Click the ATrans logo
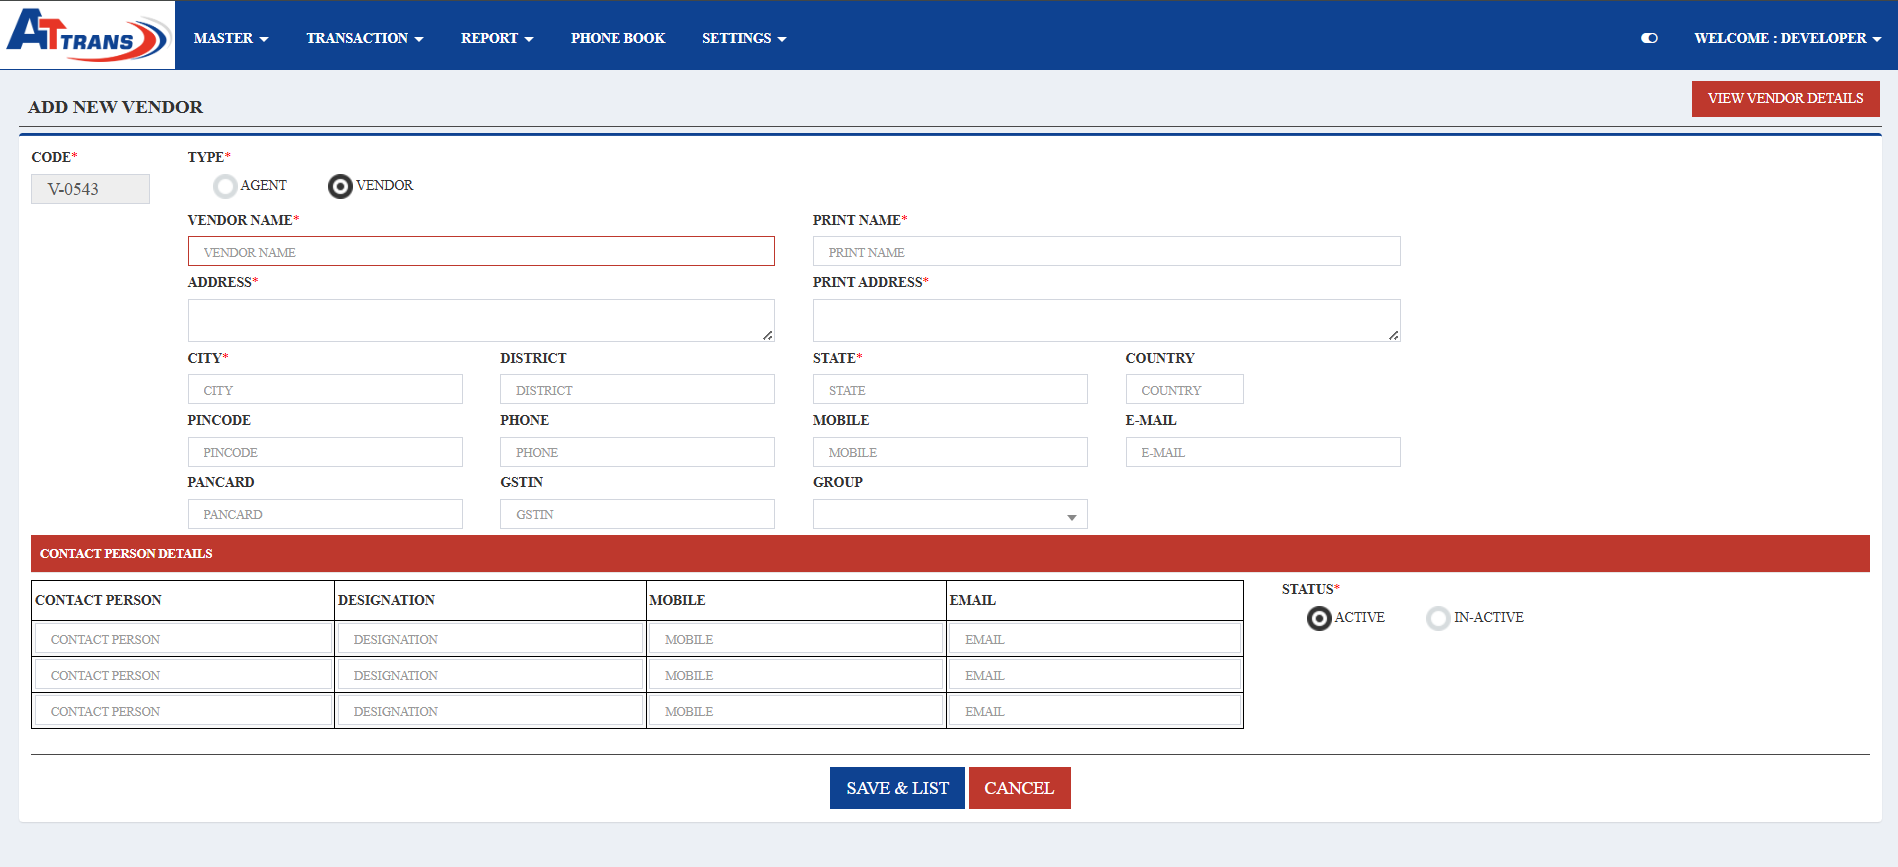 pyautogui.click(x=88, y=35)
